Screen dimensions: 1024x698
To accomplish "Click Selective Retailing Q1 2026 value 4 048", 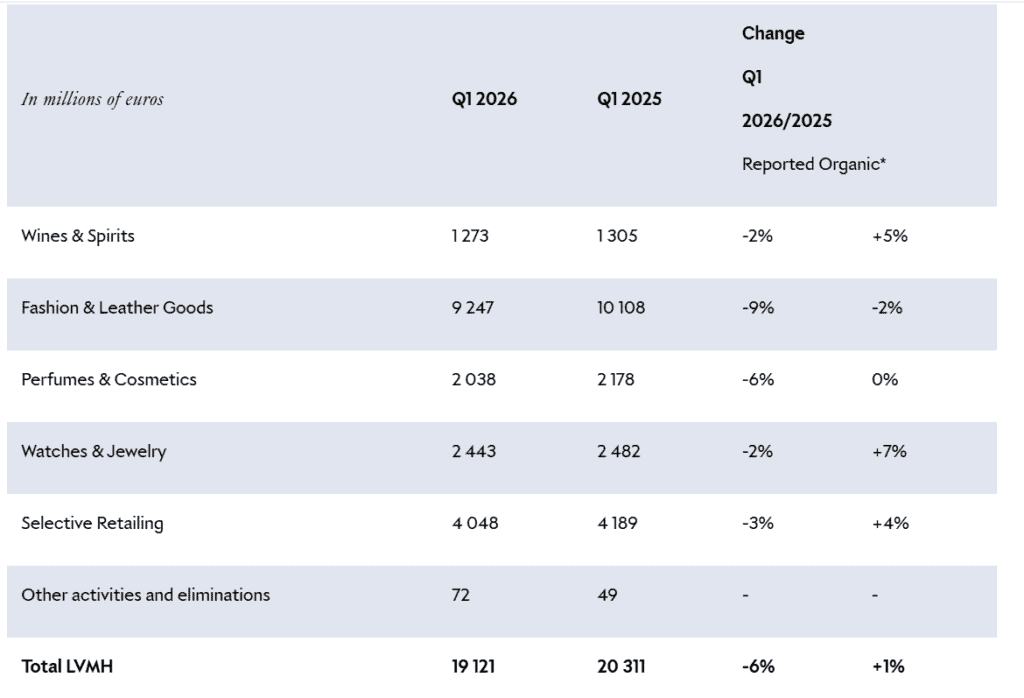I will click(474, 523).
